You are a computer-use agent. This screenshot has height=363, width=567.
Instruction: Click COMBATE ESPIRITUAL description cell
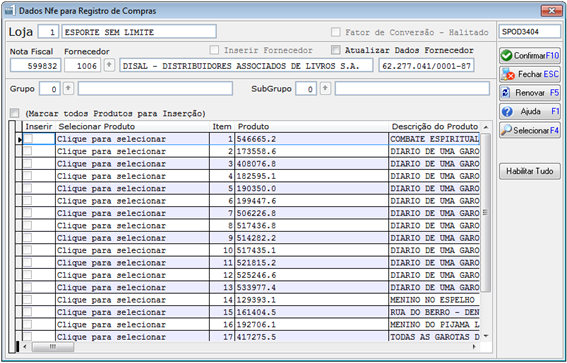point(435,139)
